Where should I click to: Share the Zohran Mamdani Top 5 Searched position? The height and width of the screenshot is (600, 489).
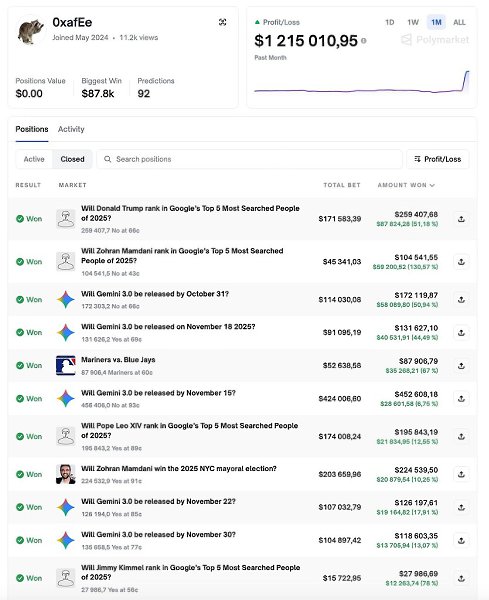[x=461, y=262]
